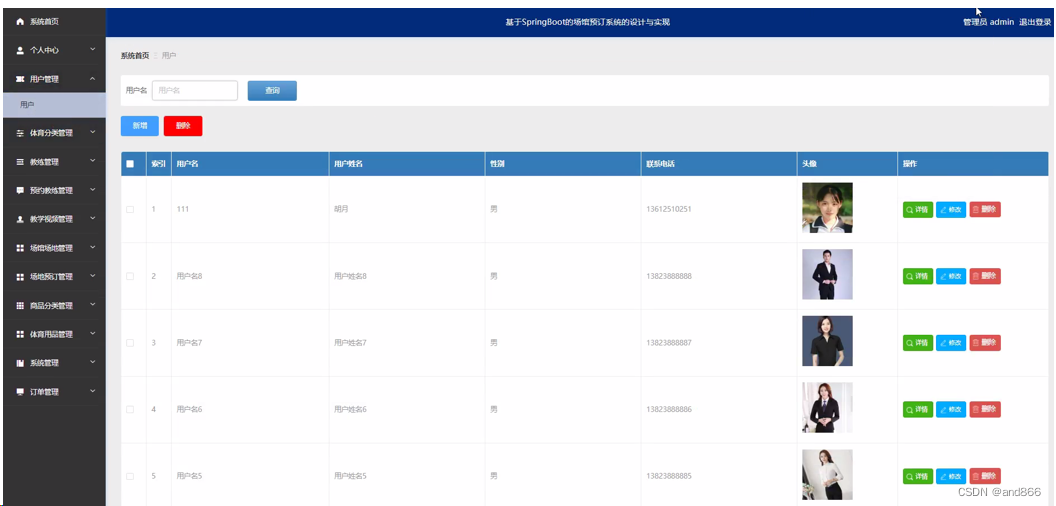Open 详情 for the 用户名6 row

coord(917,410)
